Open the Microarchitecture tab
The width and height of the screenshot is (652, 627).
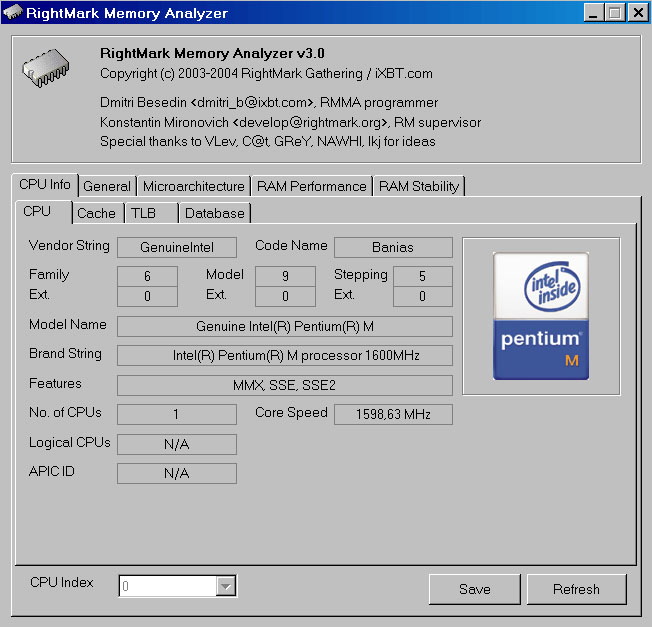pos(194,186)
